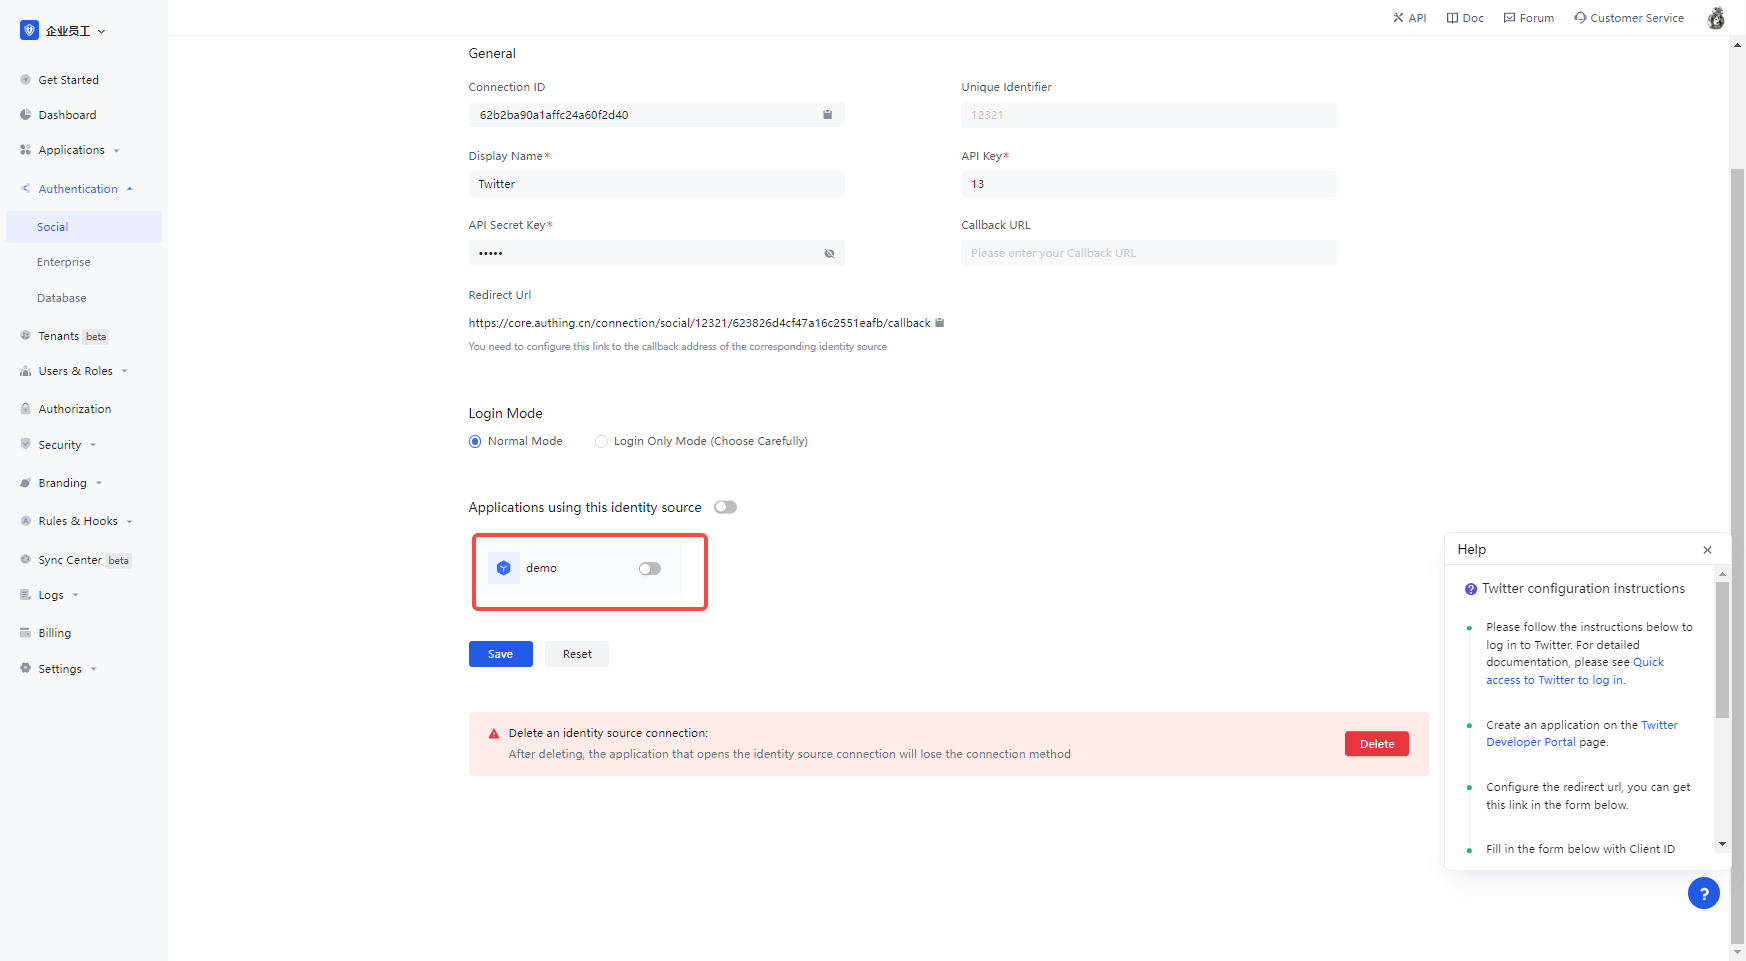
Task: Click into the Callback URL field
Action: click(1148, 254)
